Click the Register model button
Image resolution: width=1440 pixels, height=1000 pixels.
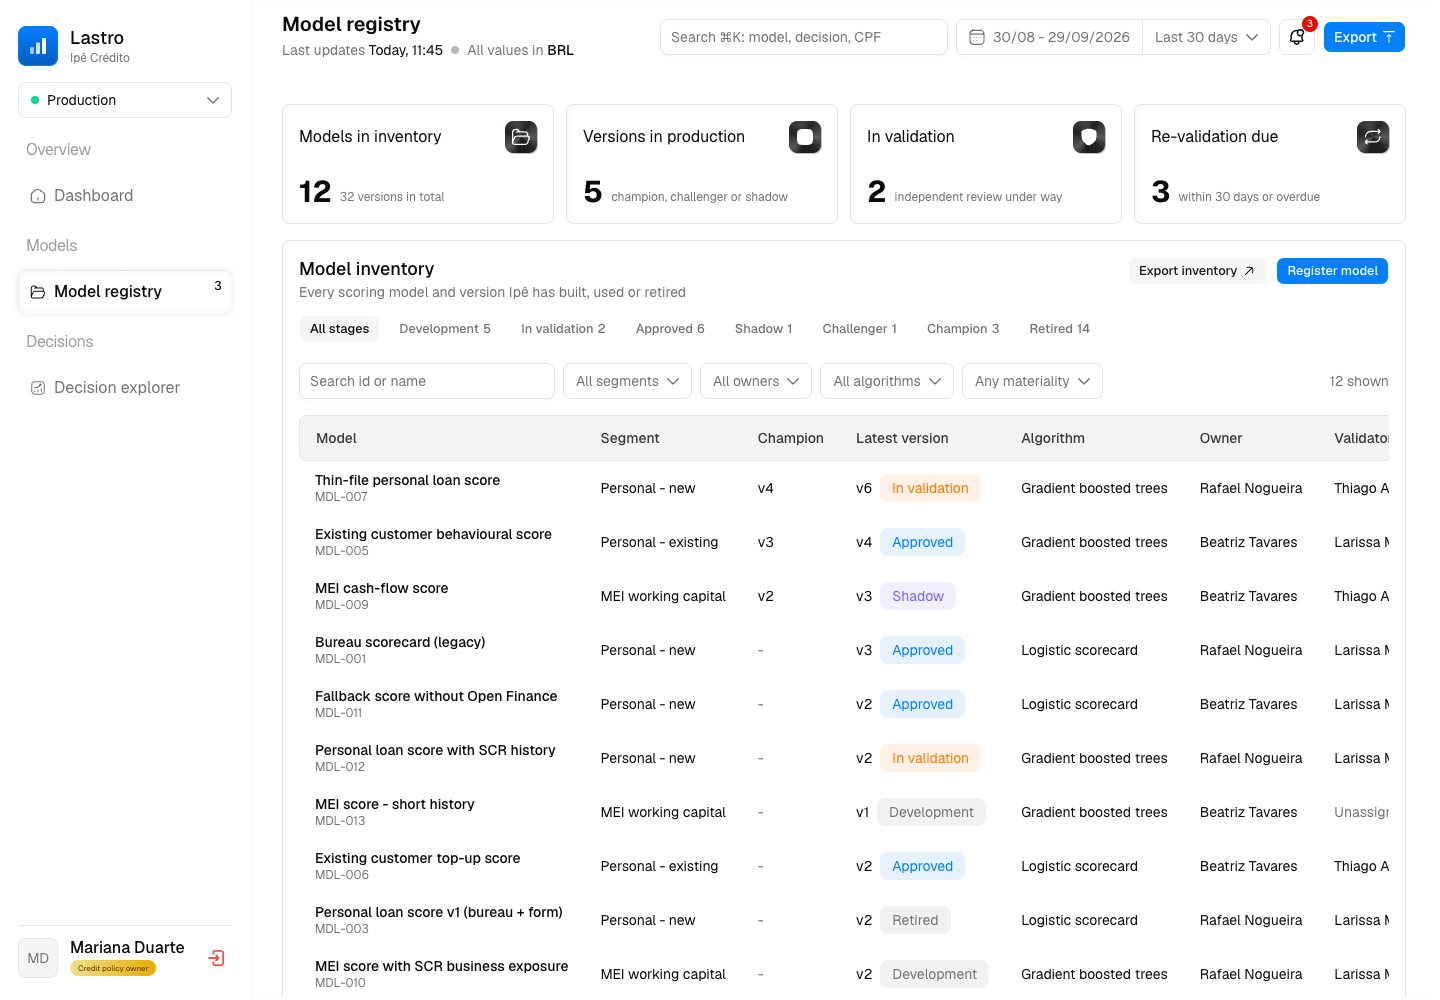coord(1332,271)
